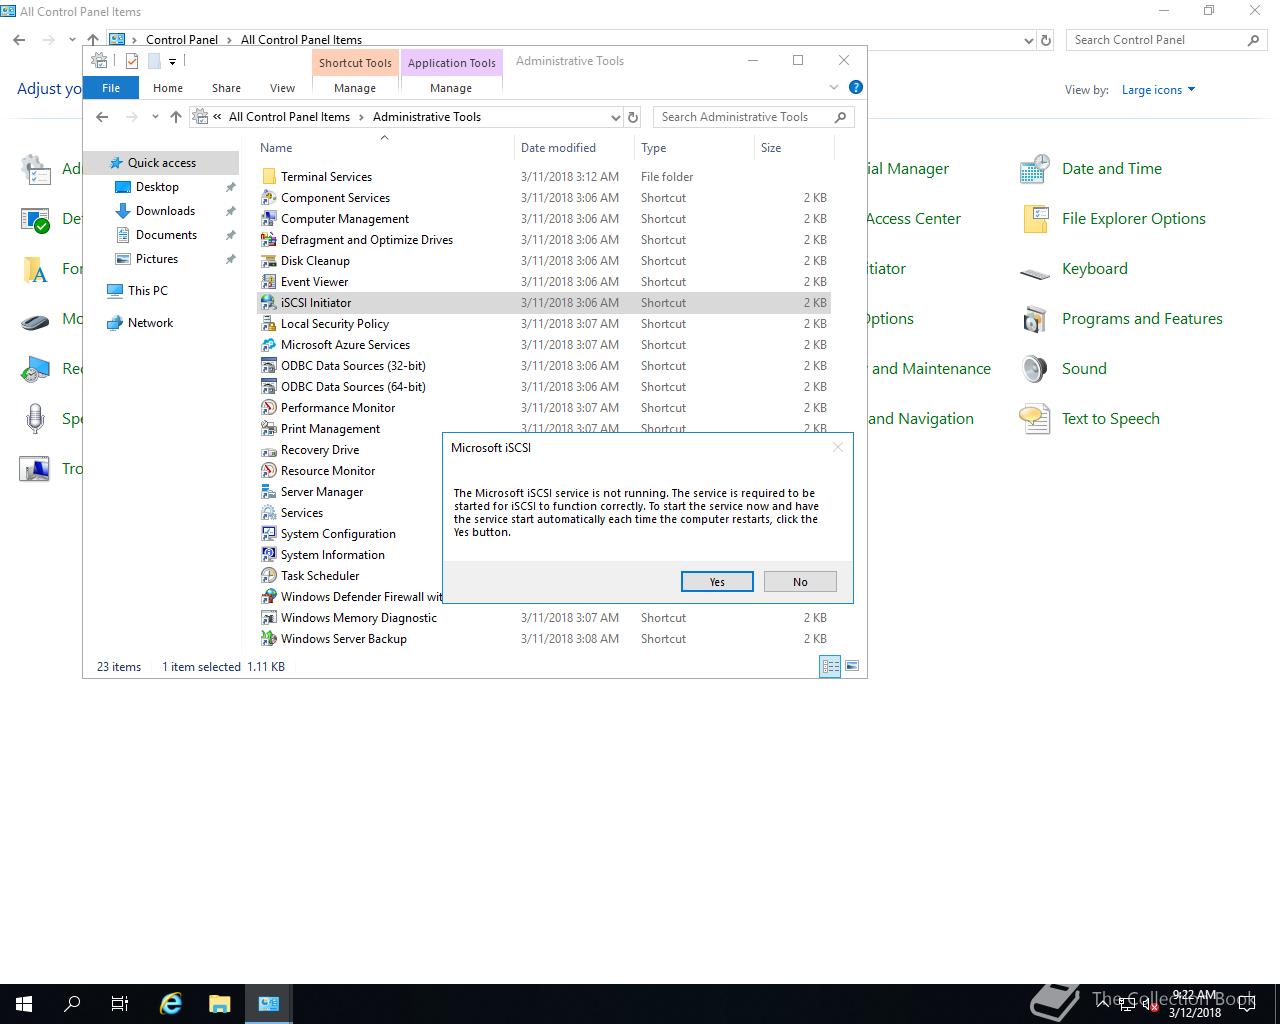Select ODBC Data Sources (32-bit) icon
The width and height of the screenshot is (1280, 1024).
(268, 366)
